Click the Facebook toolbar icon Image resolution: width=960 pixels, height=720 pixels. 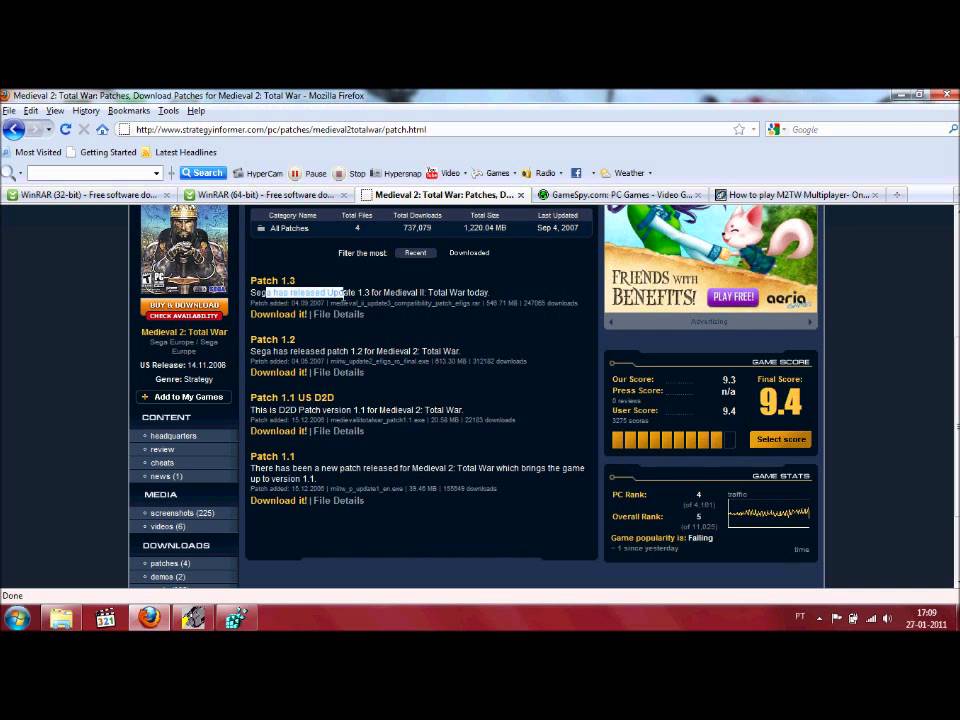tap(576, 173)
